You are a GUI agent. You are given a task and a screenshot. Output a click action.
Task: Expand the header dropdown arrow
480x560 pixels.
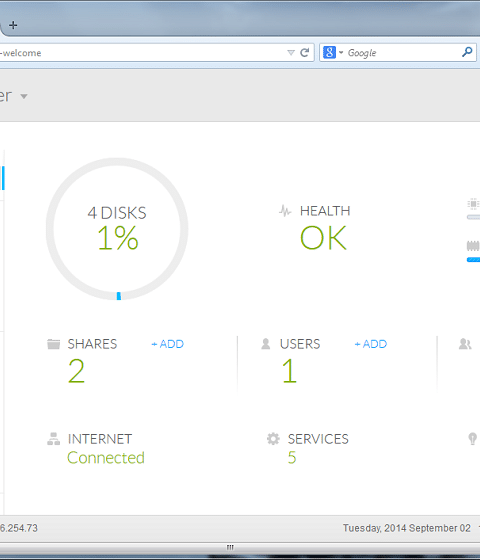[24, 96]
